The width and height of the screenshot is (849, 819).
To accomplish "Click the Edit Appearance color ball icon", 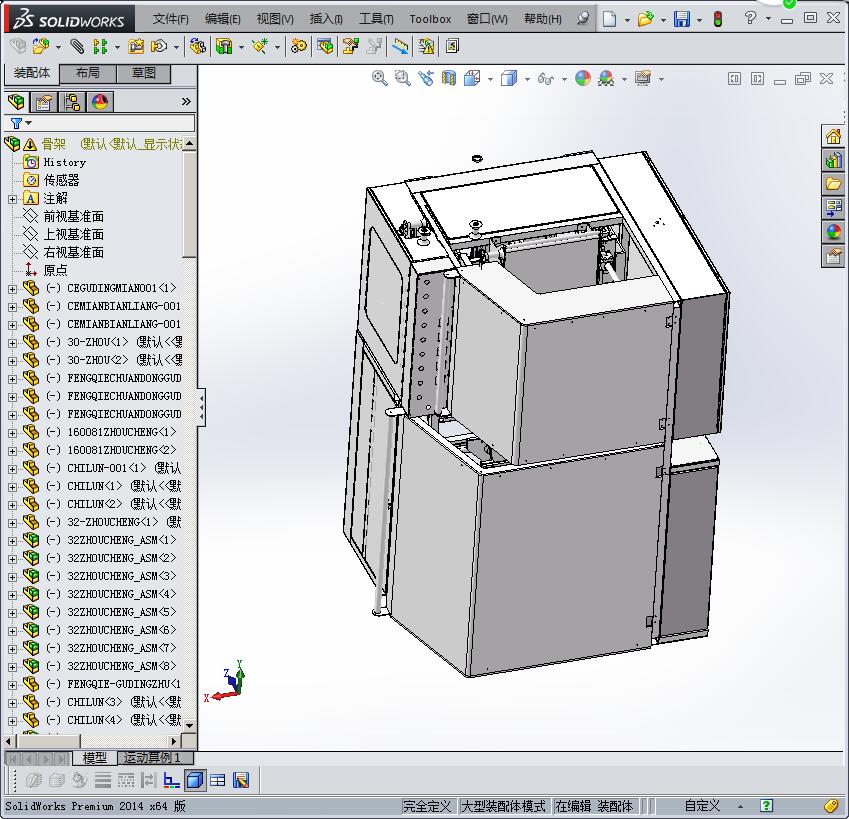I will point(583,78).
